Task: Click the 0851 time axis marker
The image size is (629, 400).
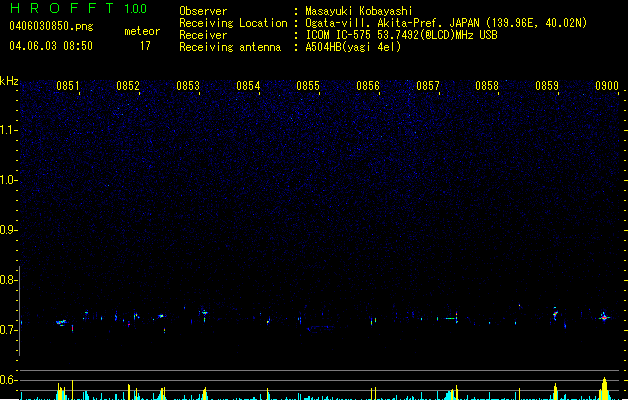Action: [67, 86]
